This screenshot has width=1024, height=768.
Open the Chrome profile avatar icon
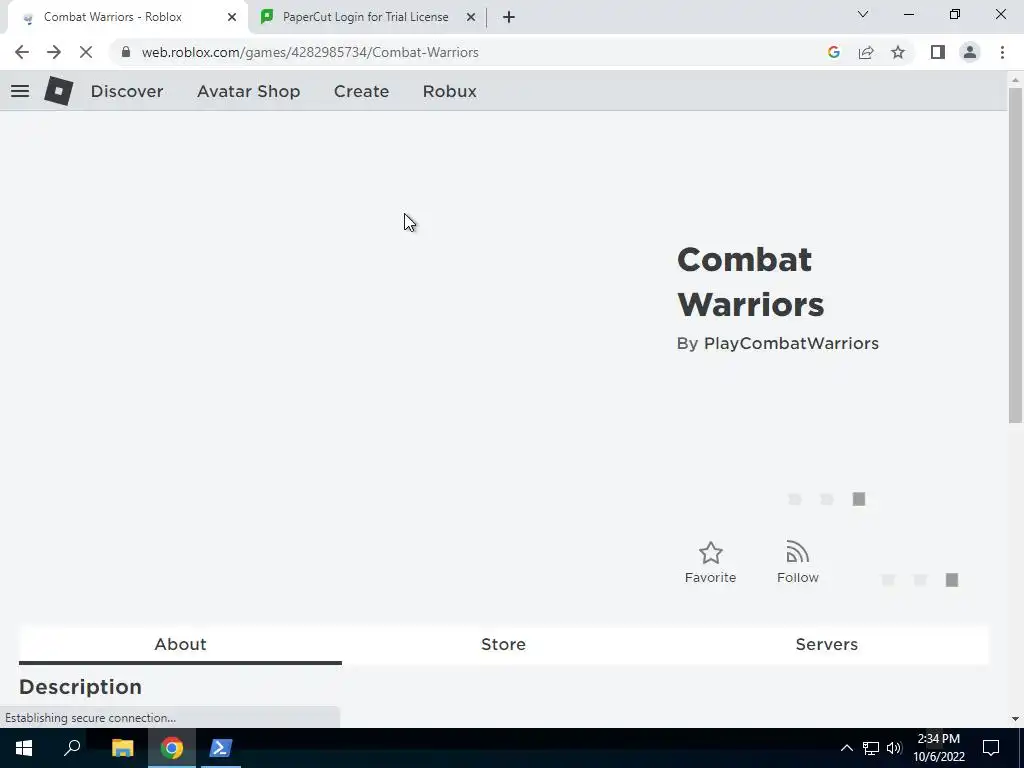click(x=970, y=52)
